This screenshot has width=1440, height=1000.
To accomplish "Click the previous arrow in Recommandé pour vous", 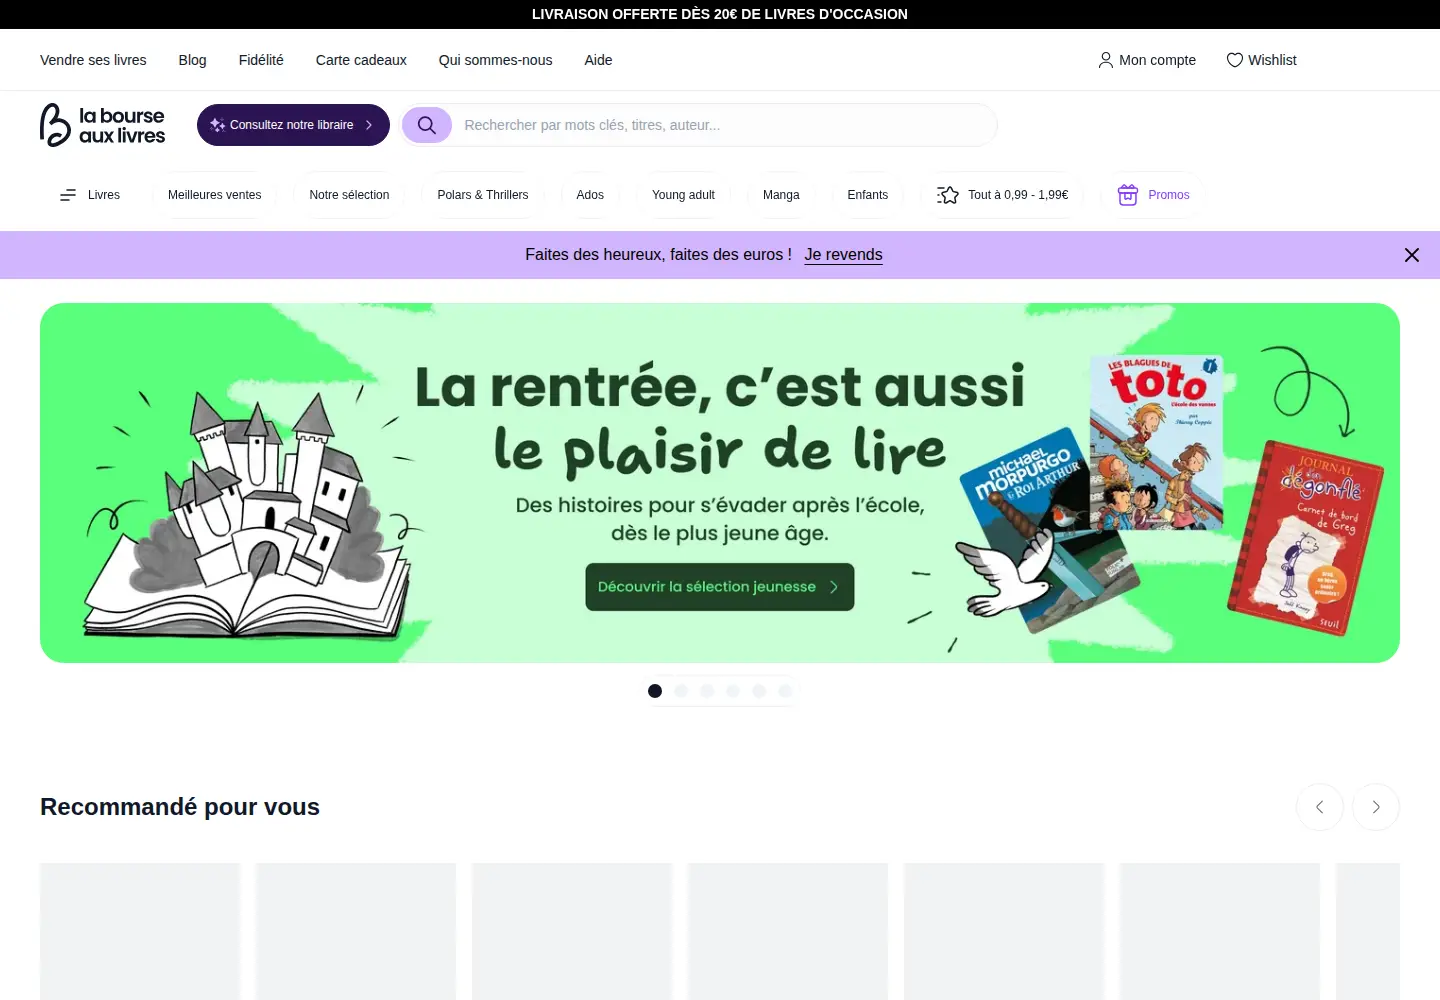I will point(1320,807).
